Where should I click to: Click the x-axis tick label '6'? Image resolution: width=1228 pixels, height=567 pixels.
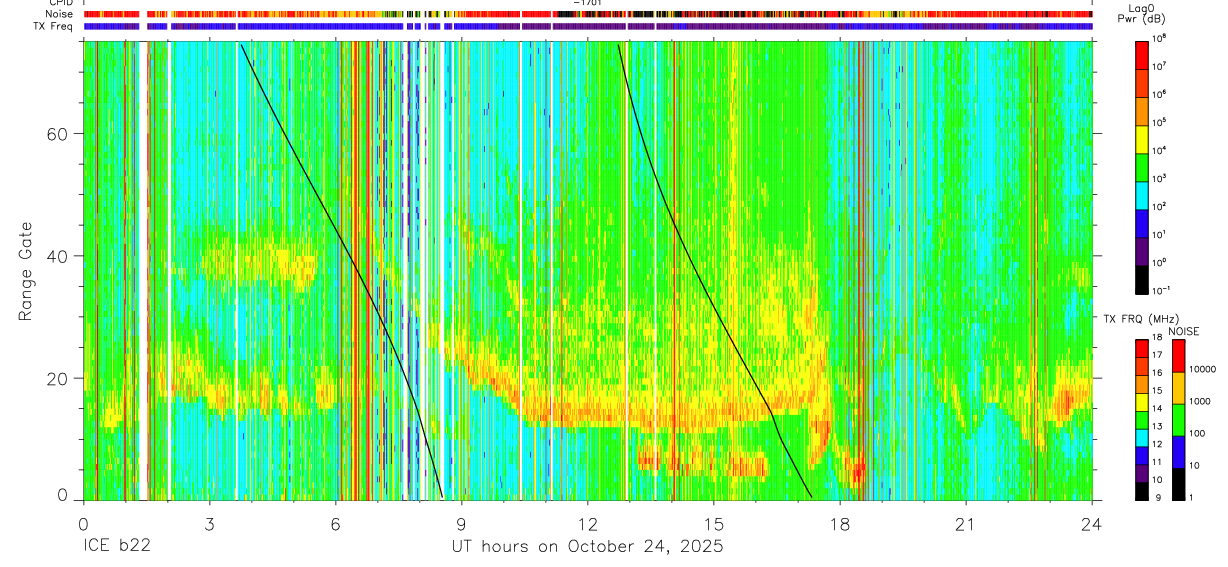tap(335, 524)
